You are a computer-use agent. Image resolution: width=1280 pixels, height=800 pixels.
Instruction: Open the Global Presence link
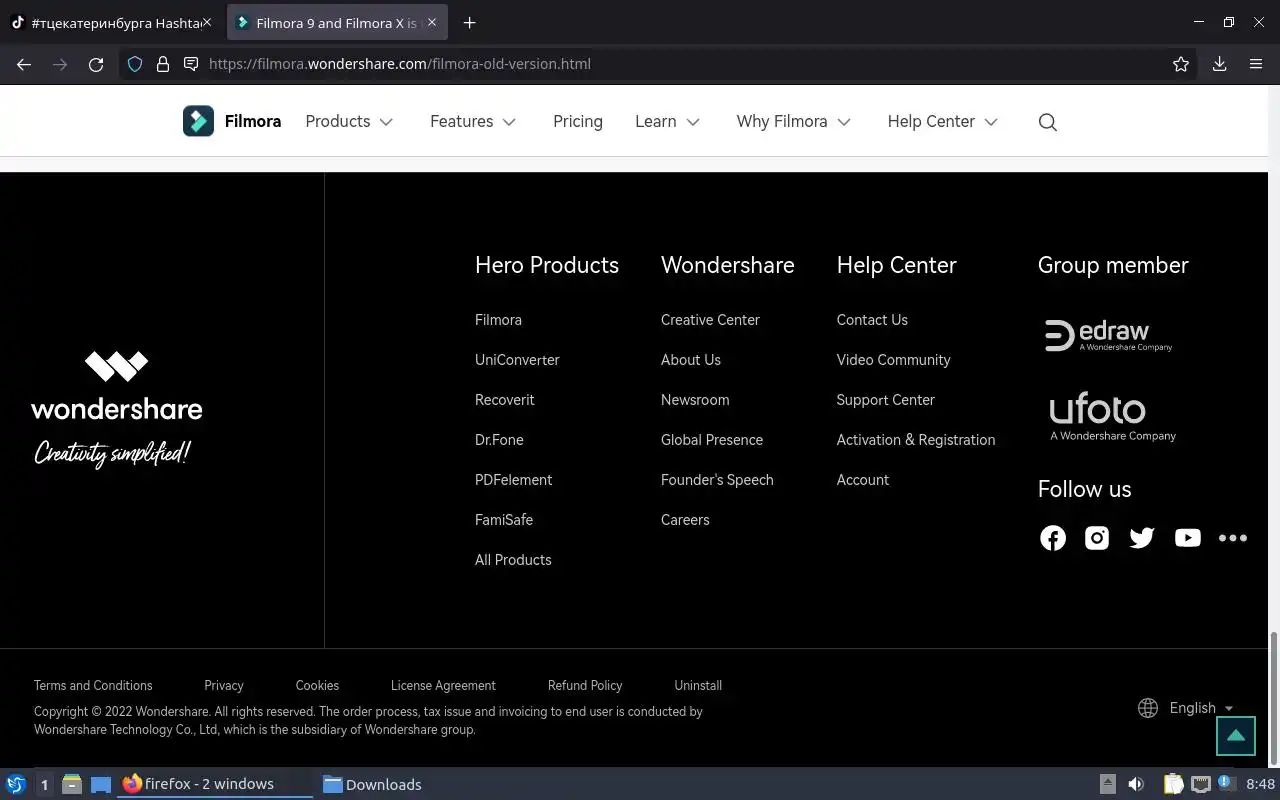712,440
